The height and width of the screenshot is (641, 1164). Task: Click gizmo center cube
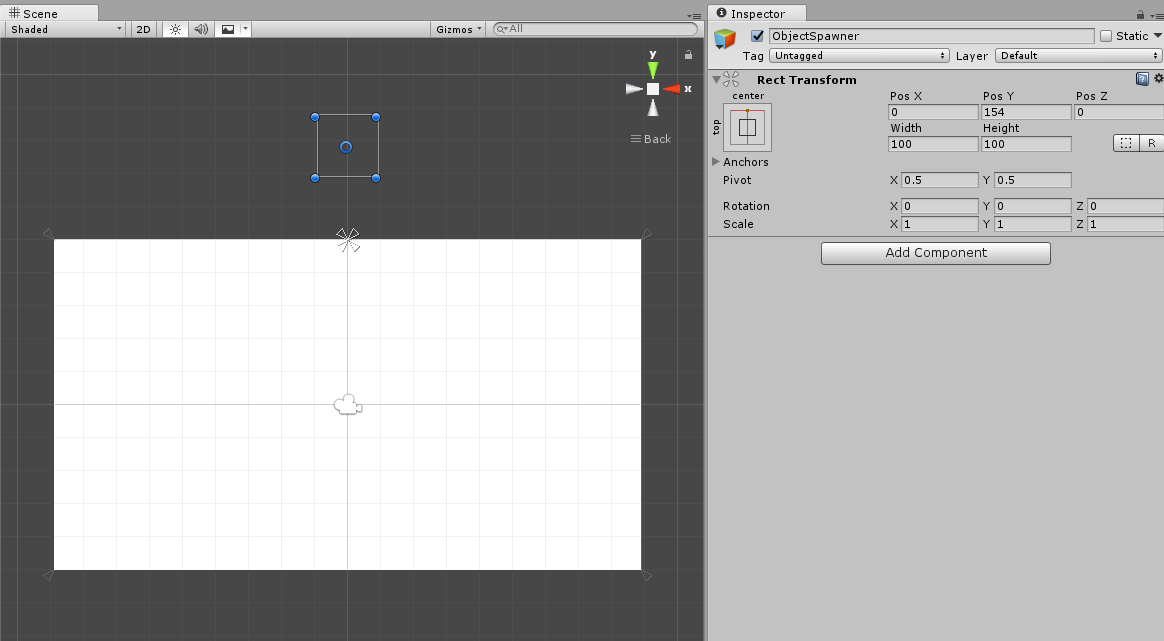point(653,89)
